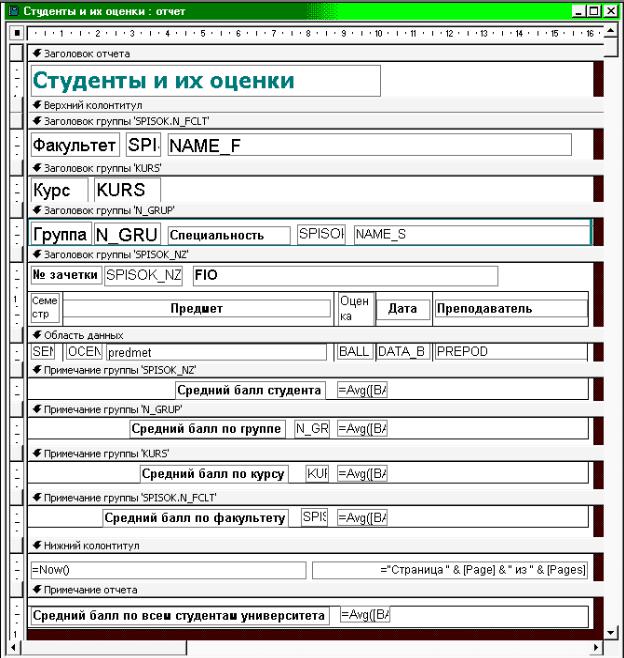Image resolution: width=624 pixels, height=658 pixels.
Task: Select the 'Средний балл по факультету' label
Action: 196,518
